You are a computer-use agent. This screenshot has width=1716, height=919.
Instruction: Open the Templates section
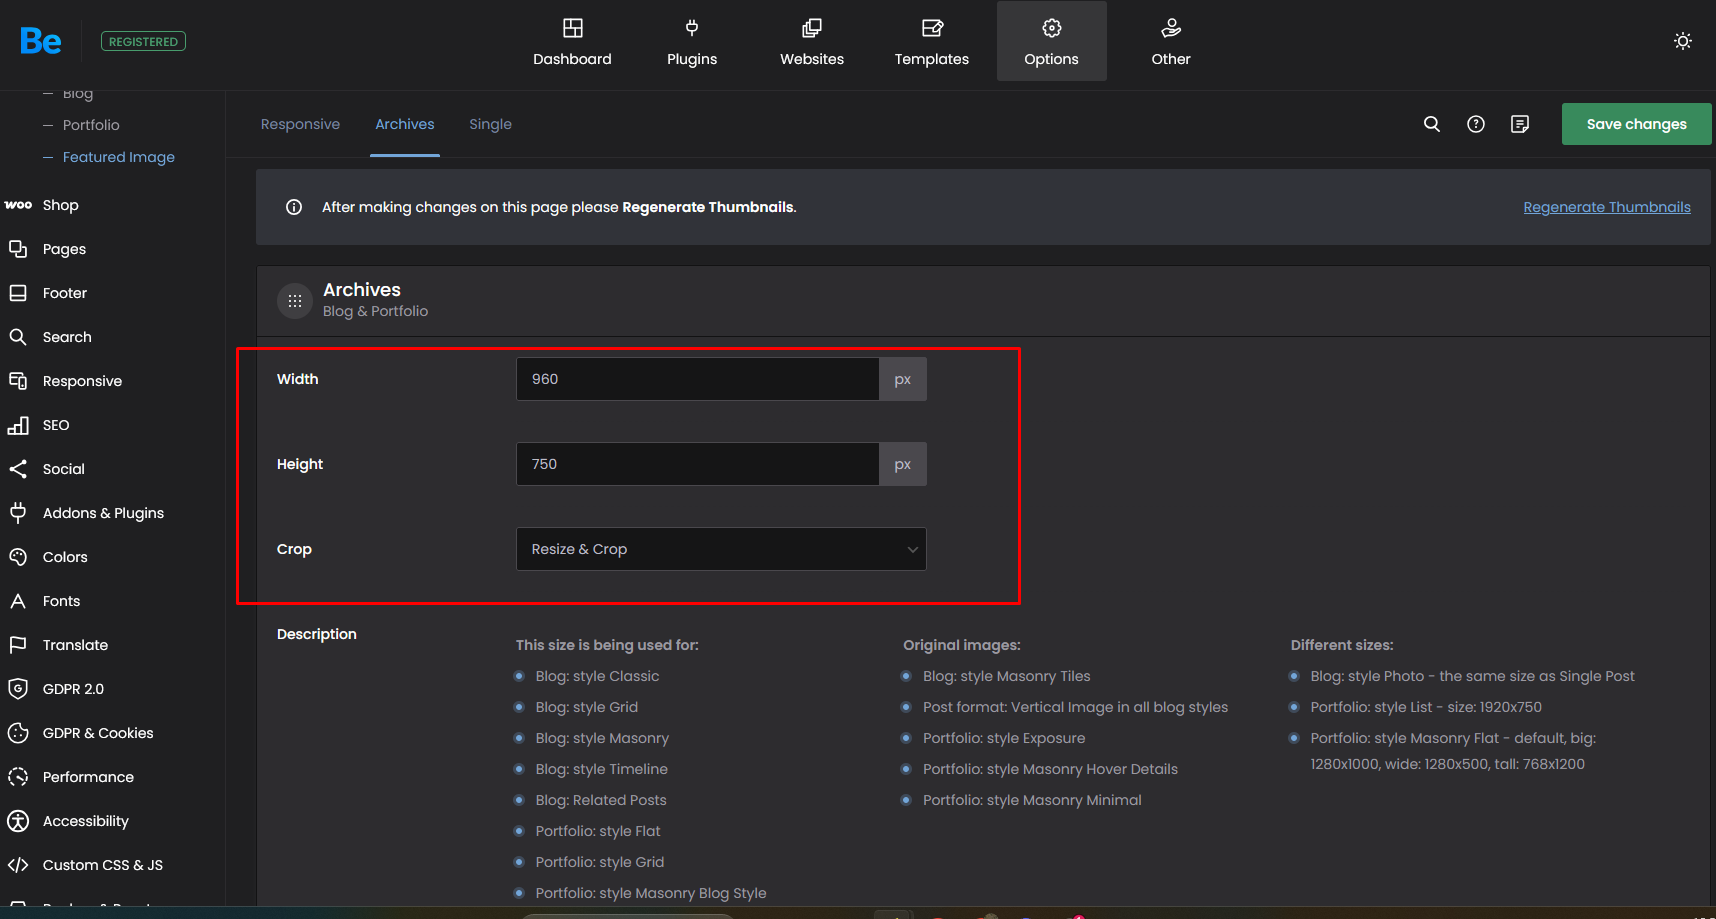pos(931,42)
